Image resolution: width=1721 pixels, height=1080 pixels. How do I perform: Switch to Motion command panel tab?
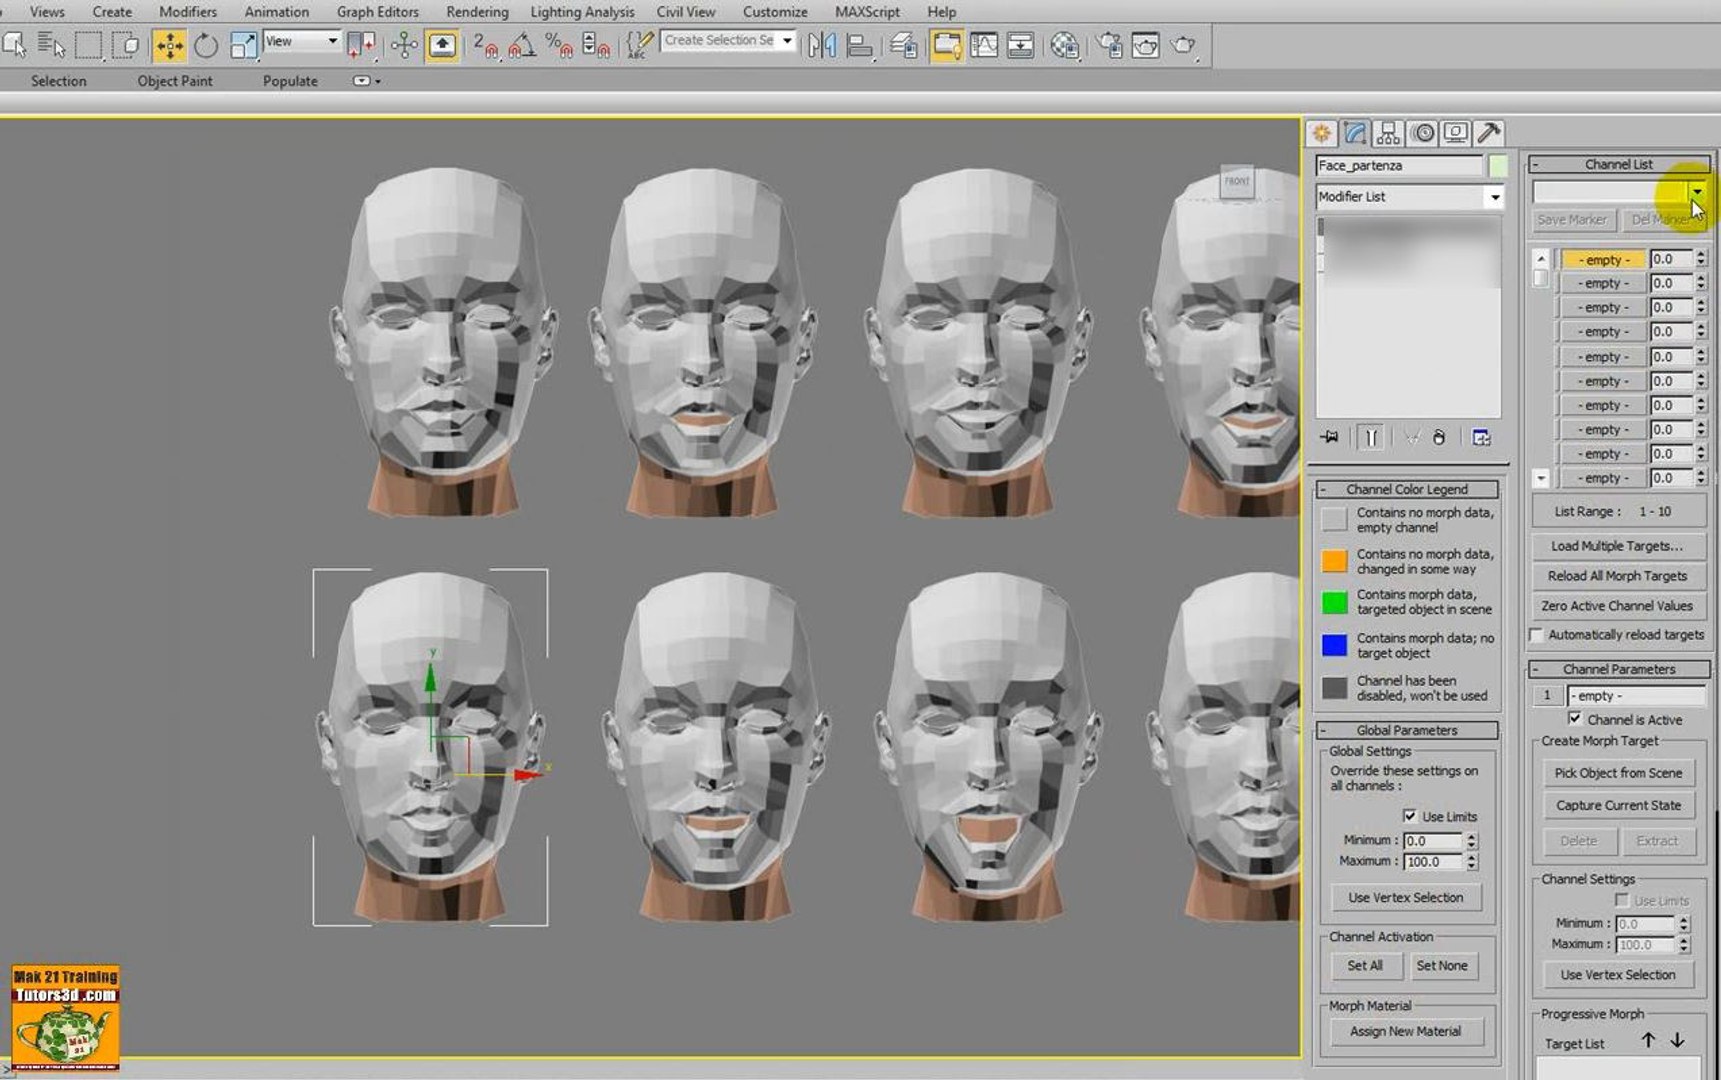pyautogui.click(x=1423, y=133)
